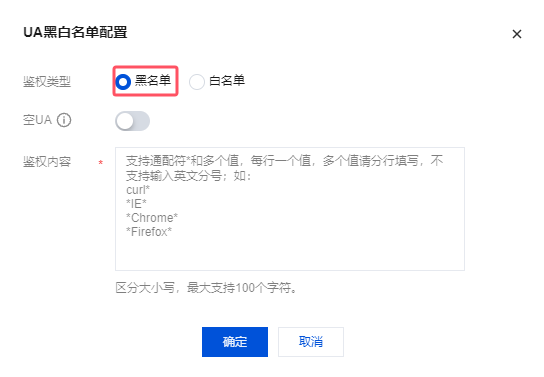
Task: Click the 区分大小写 hint text
Action: coord(145,288)
